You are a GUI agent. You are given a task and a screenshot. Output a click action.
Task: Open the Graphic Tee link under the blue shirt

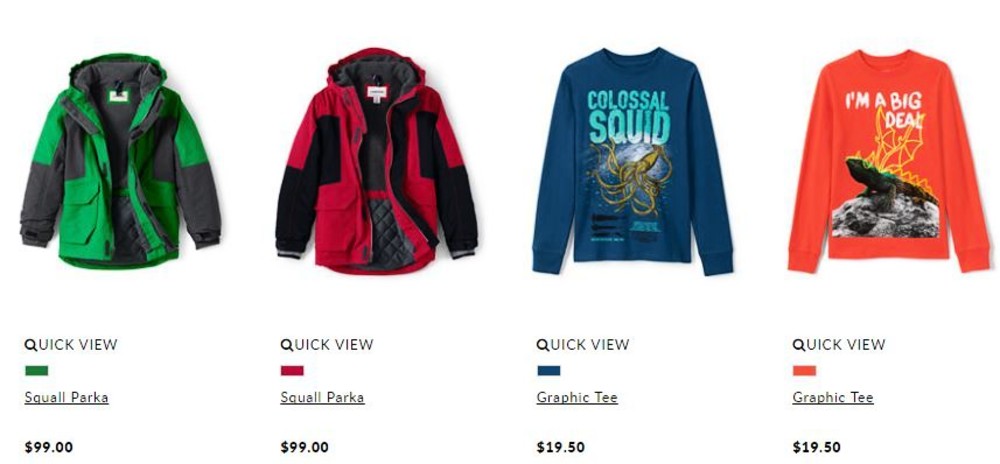coord(577,398)
